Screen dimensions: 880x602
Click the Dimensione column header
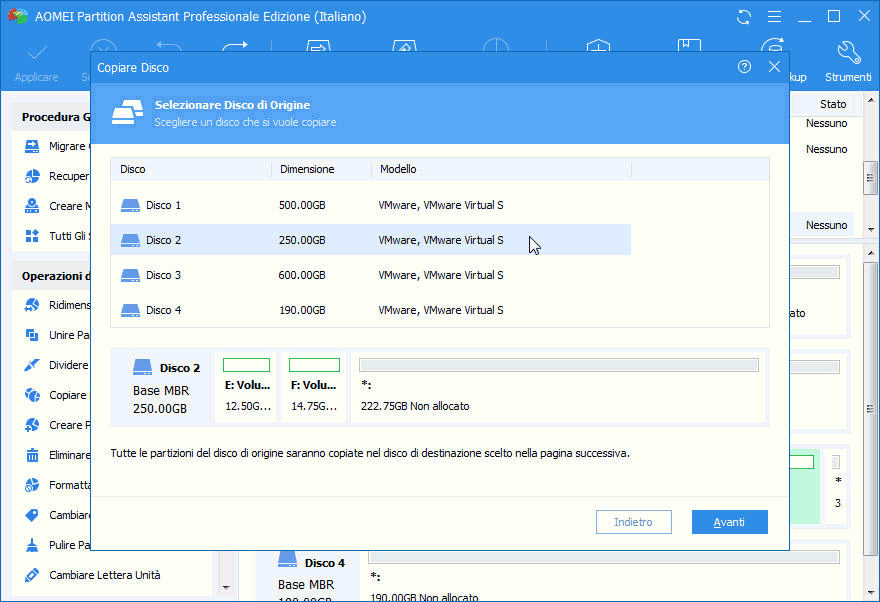[322, 169]
